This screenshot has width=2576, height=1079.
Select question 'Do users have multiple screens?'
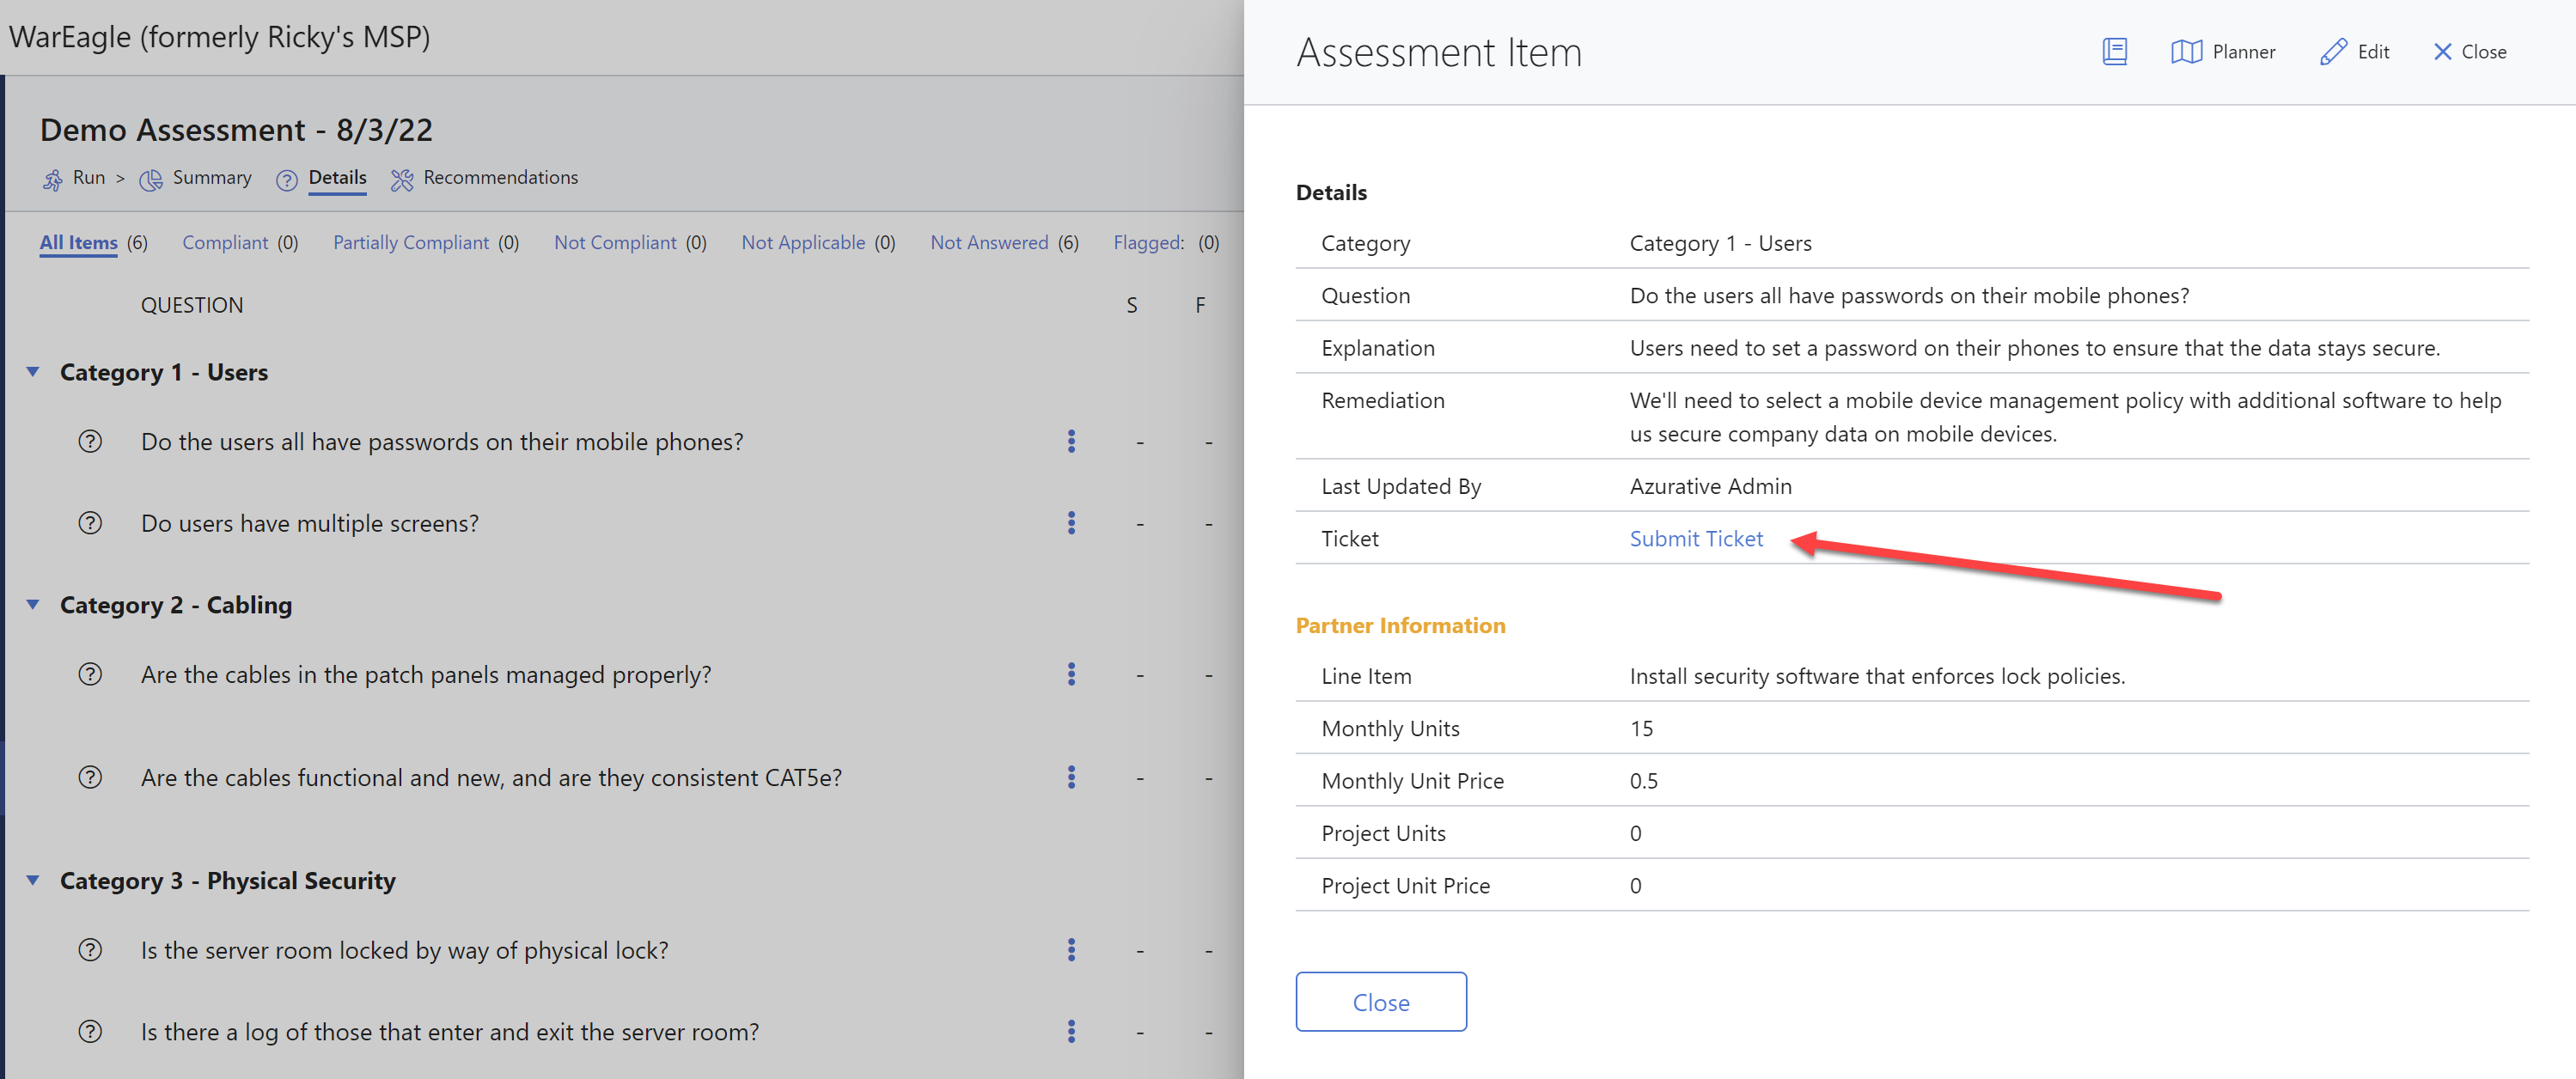pyautogui.click(x=310, y=524)
